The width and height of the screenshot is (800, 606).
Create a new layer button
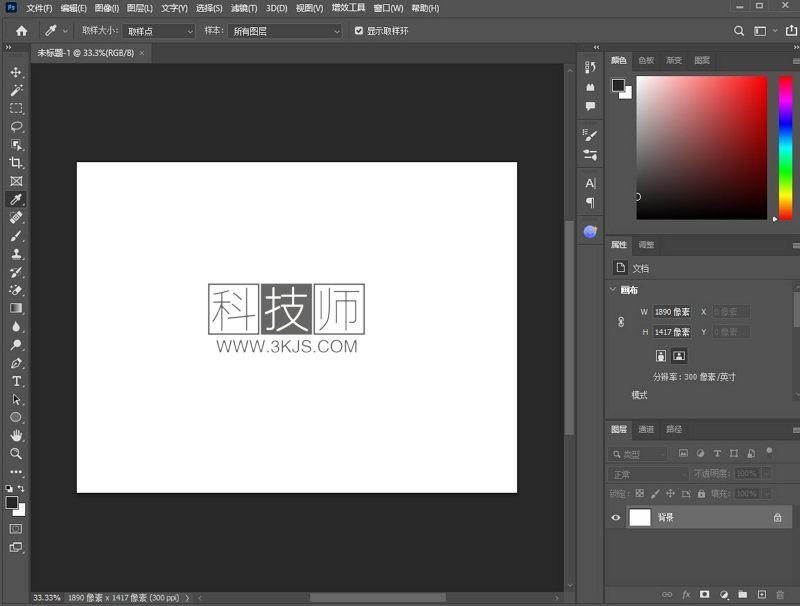coord(762,594)
